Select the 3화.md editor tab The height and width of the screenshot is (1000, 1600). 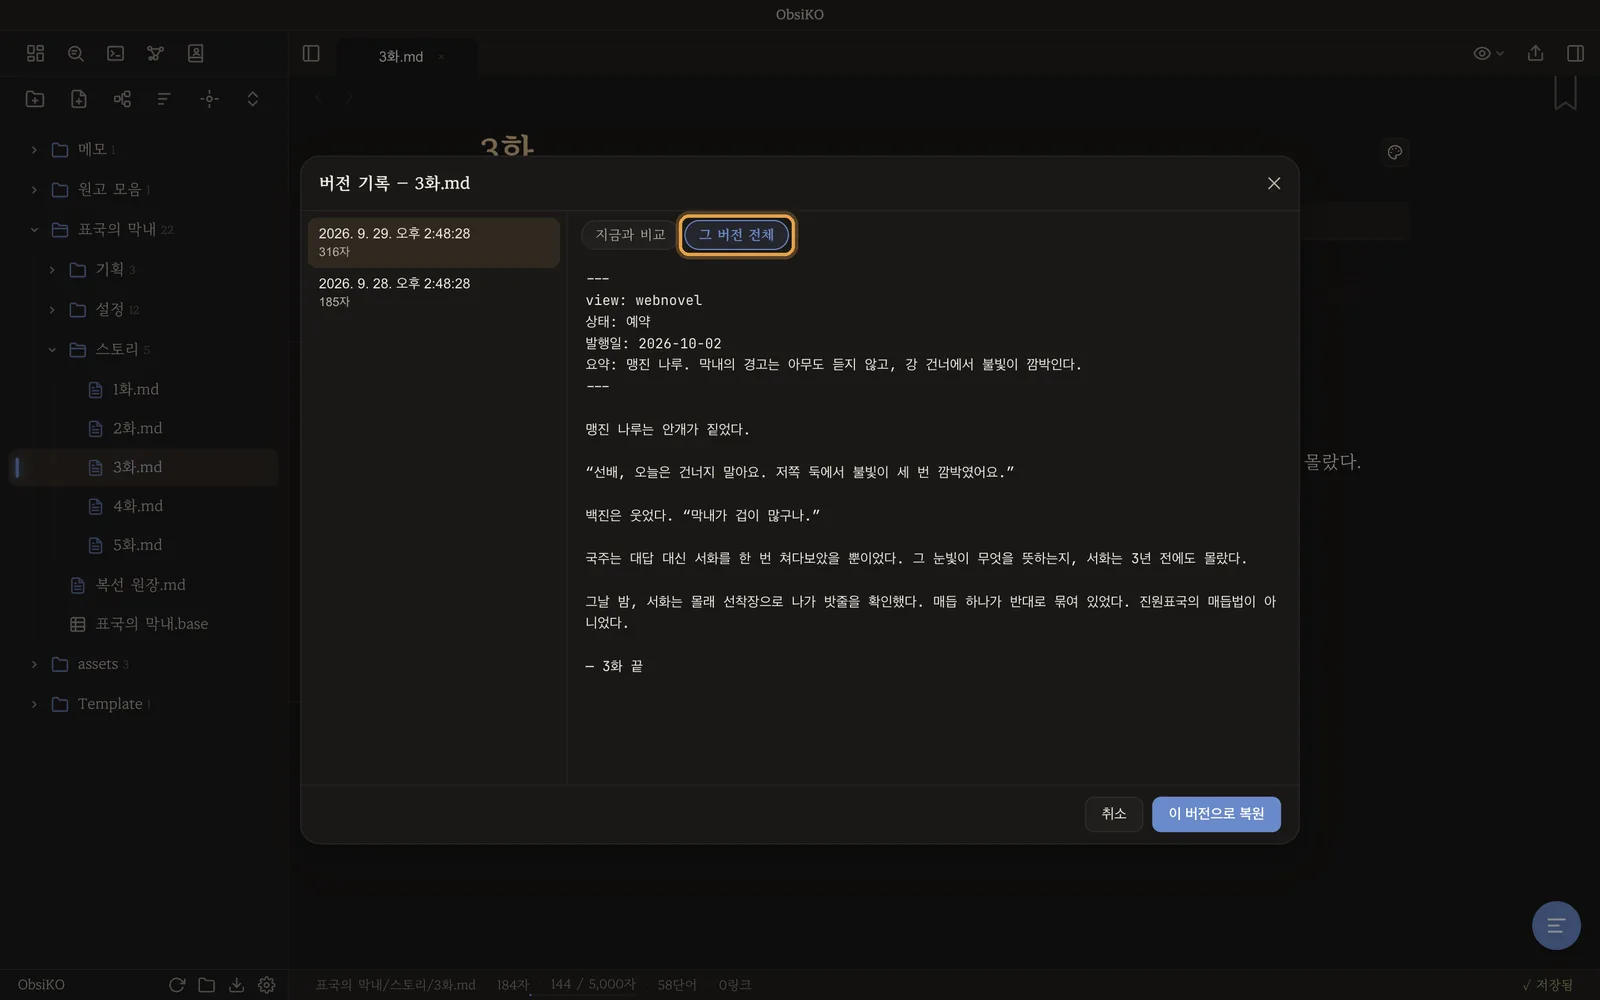400,57
